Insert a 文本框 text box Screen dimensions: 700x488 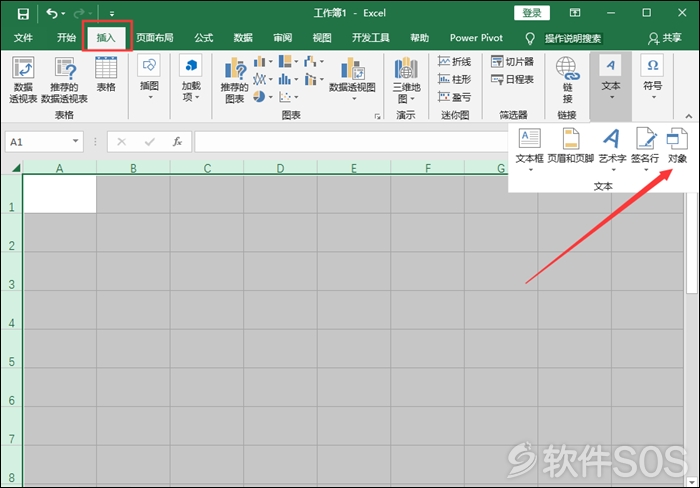click(x=529, y=150)
